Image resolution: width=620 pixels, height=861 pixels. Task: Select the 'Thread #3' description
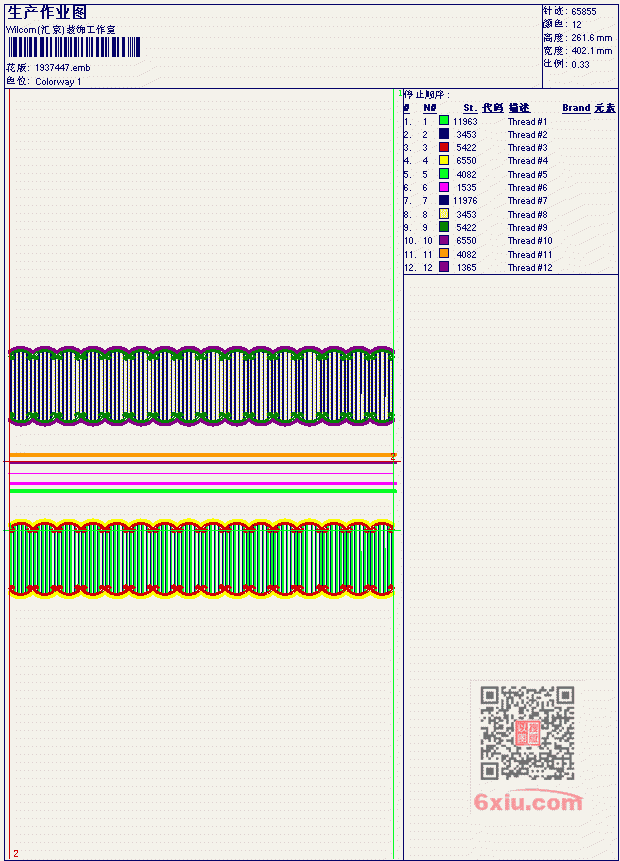[527, 148]
